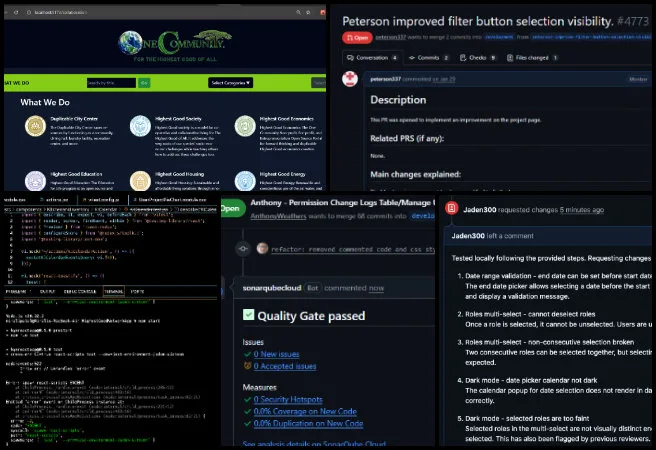Switch to the Files changed tab
Screen dimensions: 656x450
532,58
